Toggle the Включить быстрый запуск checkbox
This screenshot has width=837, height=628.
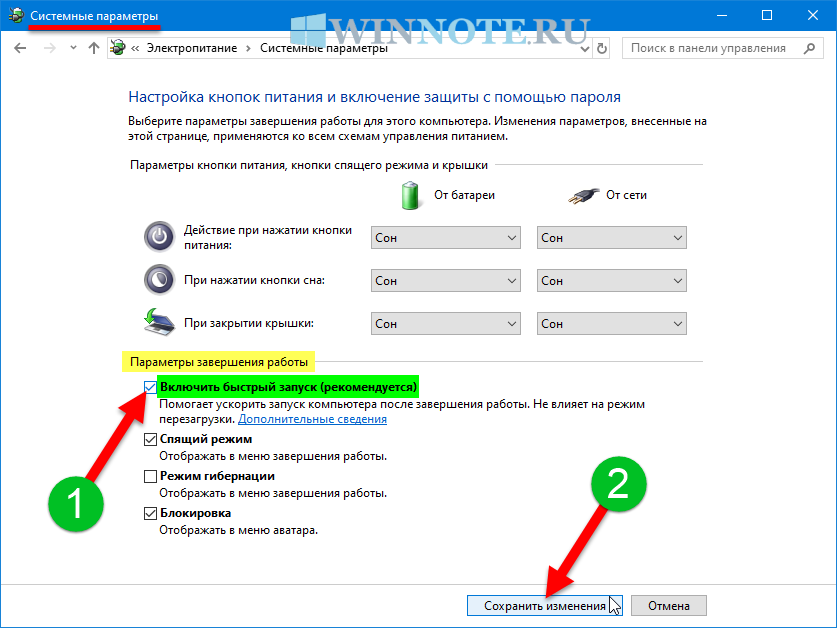click(x=150, y=387)
